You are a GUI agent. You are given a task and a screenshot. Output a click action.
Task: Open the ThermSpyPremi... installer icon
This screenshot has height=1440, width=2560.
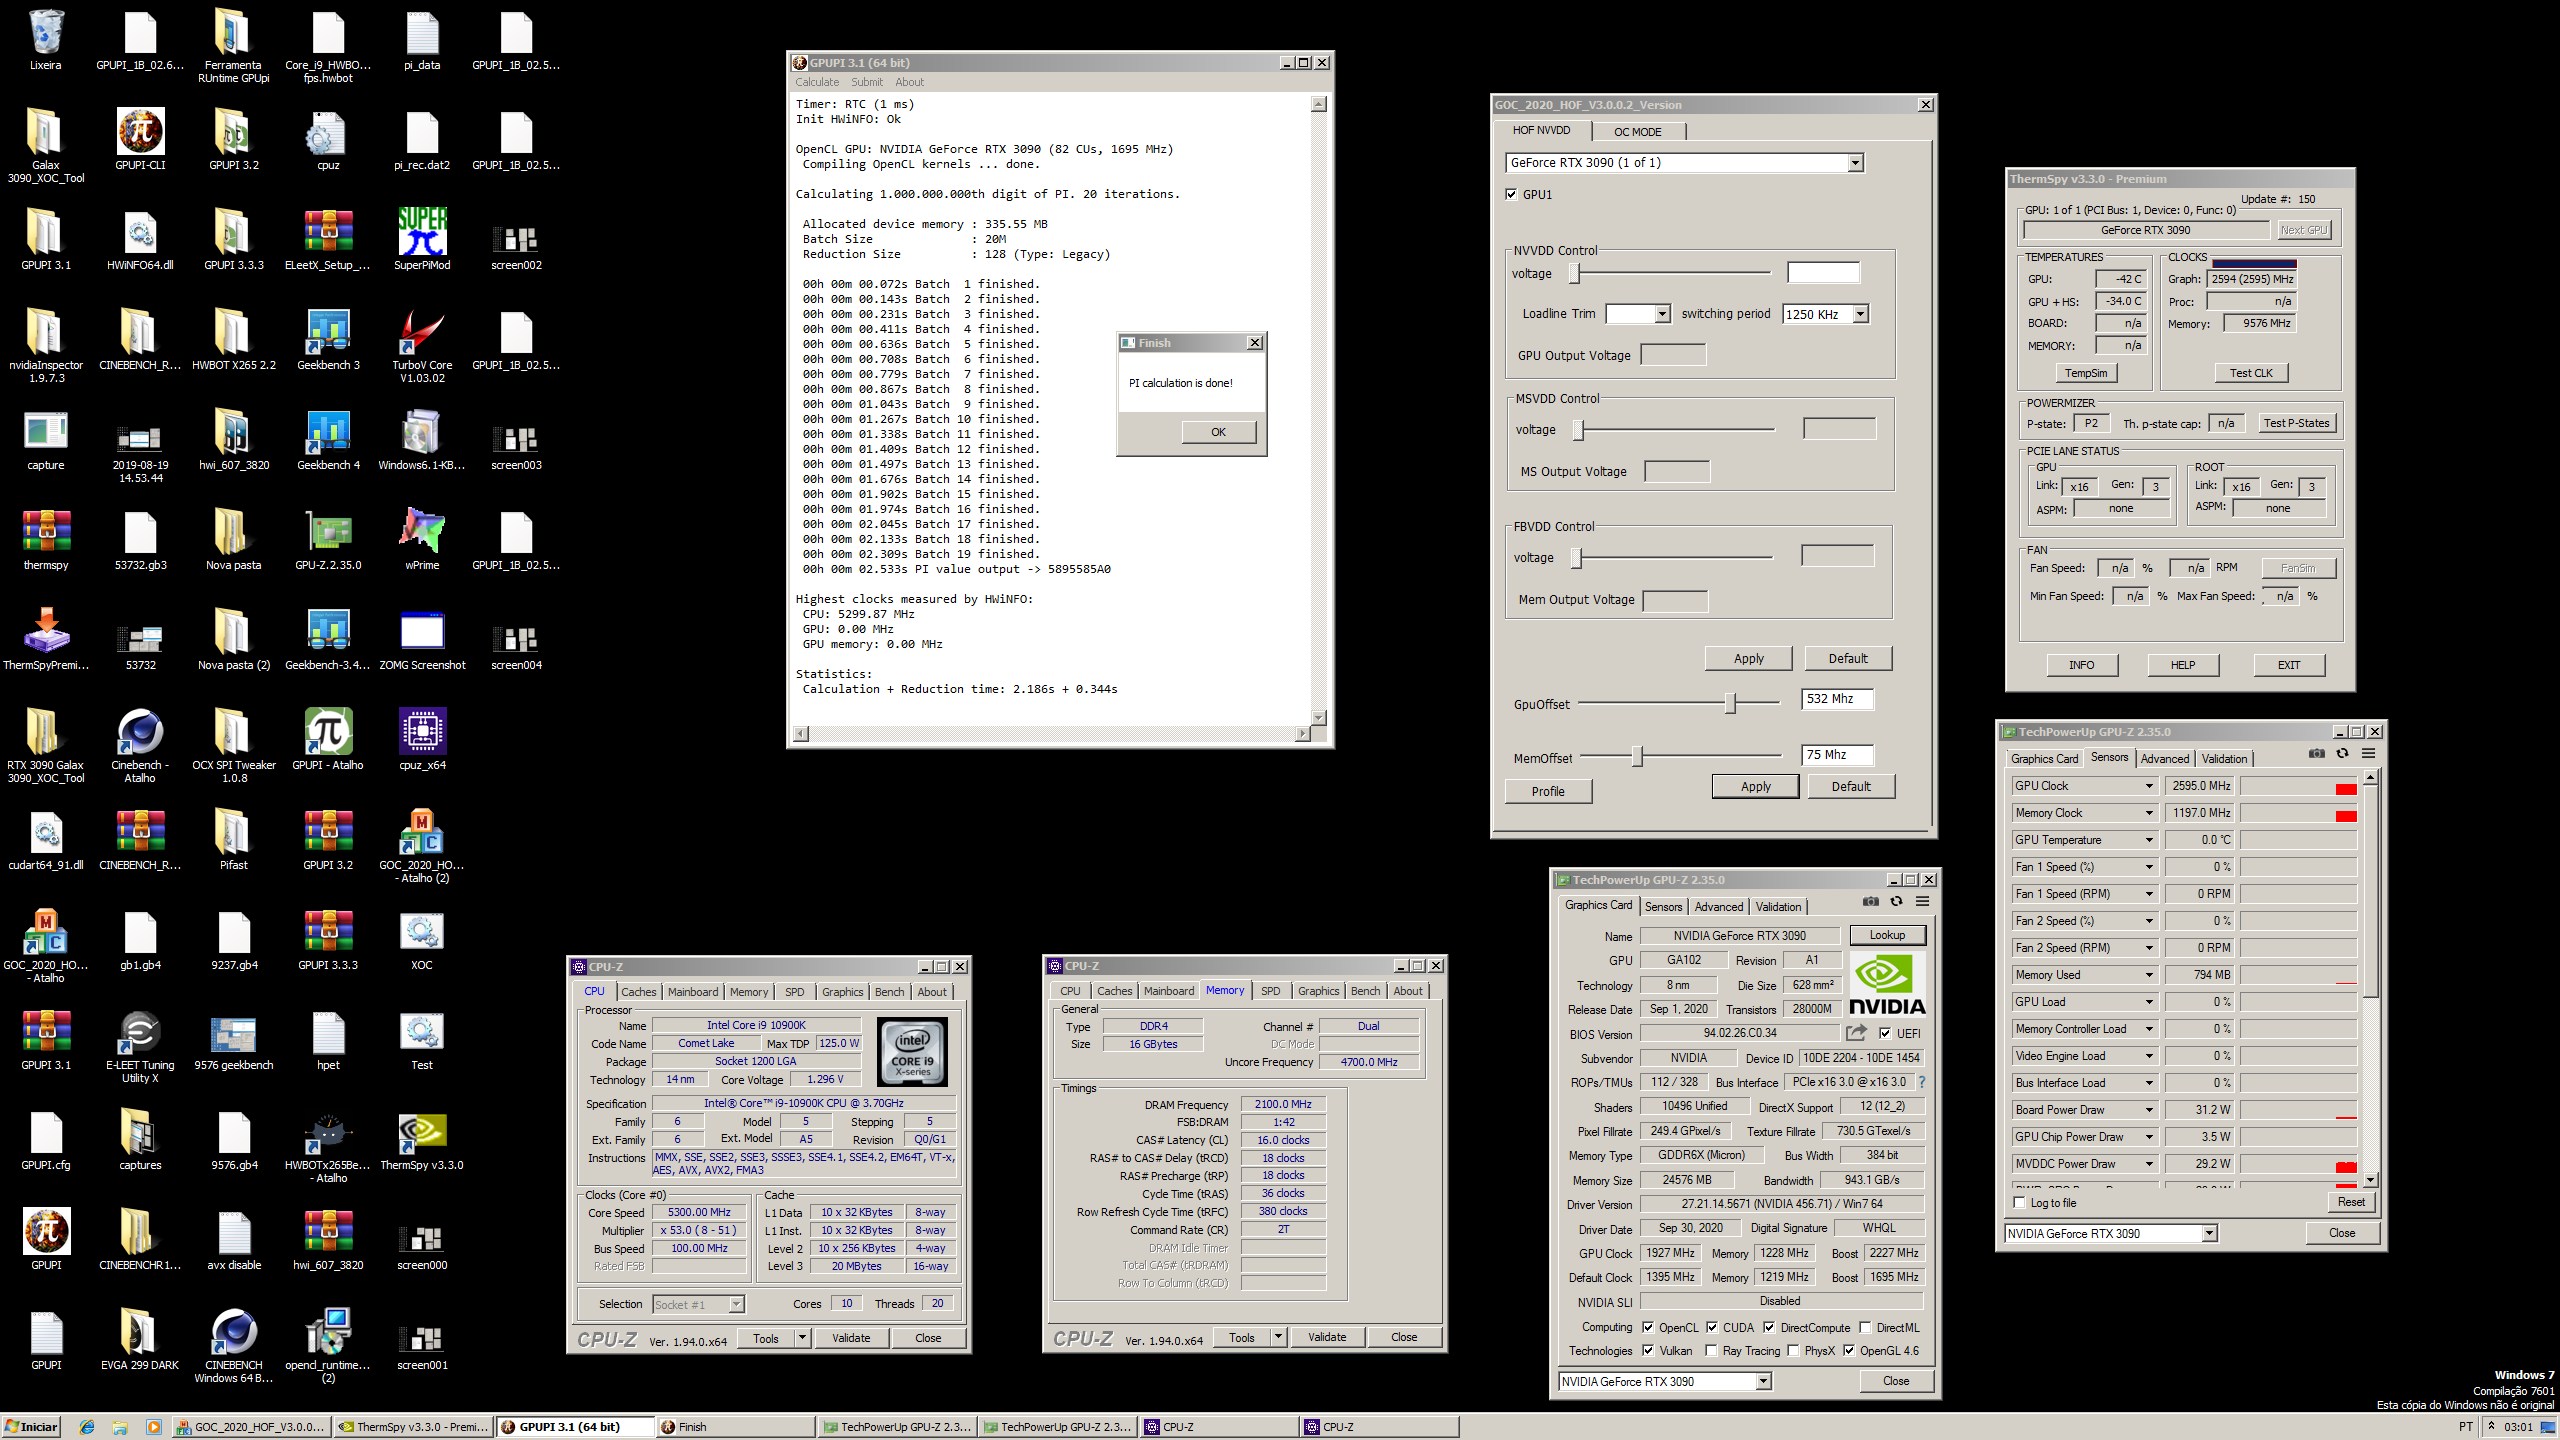pyautogui.click(x=45, y=641)
